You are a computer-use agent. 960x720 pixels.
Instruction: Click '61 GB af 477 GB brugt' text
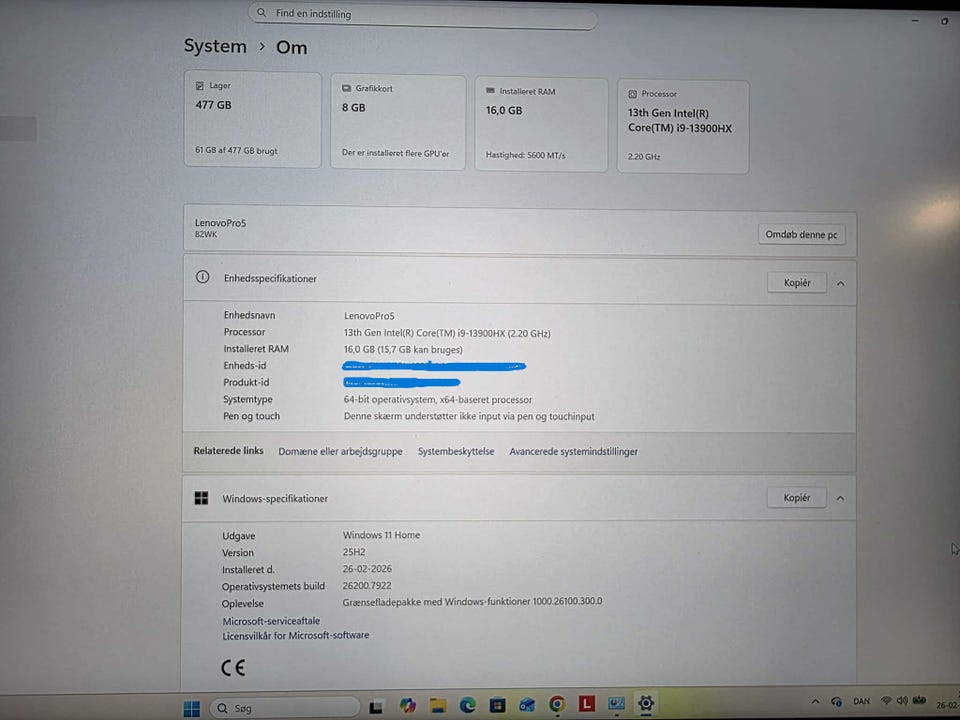pyautogui.click(x=236, y=150)
